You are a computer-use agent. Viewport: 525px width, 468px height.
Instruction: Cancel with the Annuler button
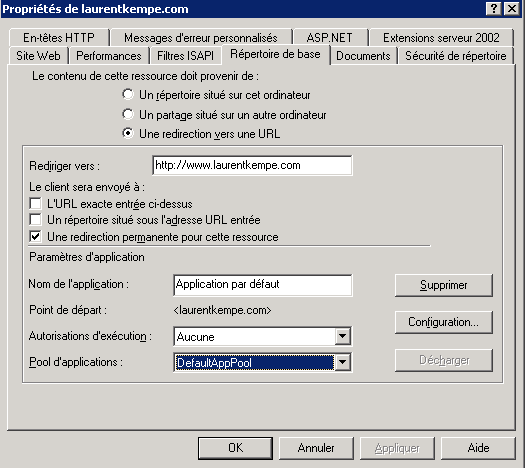click(316, 448)
